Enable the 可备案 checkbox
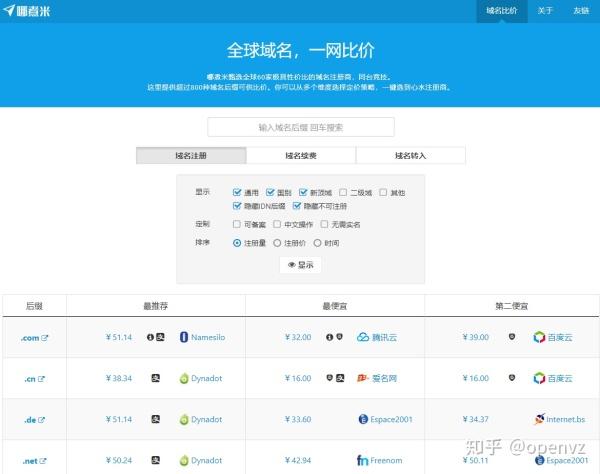The image size is (600, 474). point(237,224)
